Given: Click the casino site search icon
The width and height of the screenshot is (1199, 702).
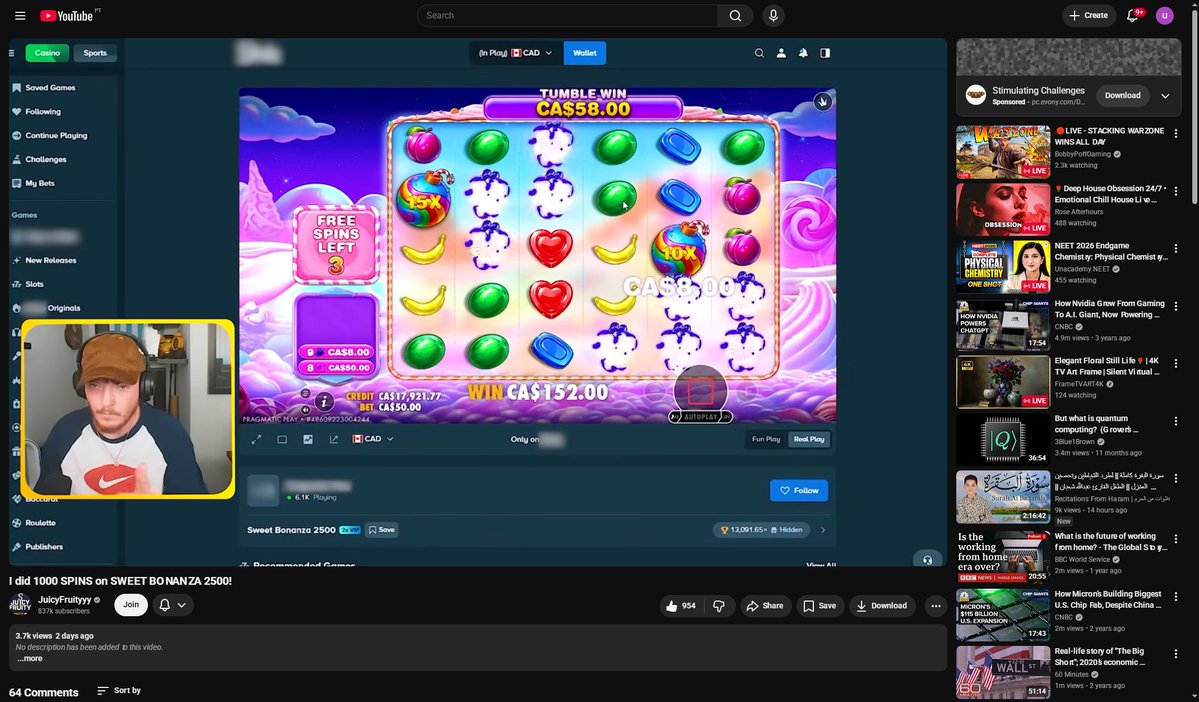Looking at the screenshot, I should click(759, 53).
